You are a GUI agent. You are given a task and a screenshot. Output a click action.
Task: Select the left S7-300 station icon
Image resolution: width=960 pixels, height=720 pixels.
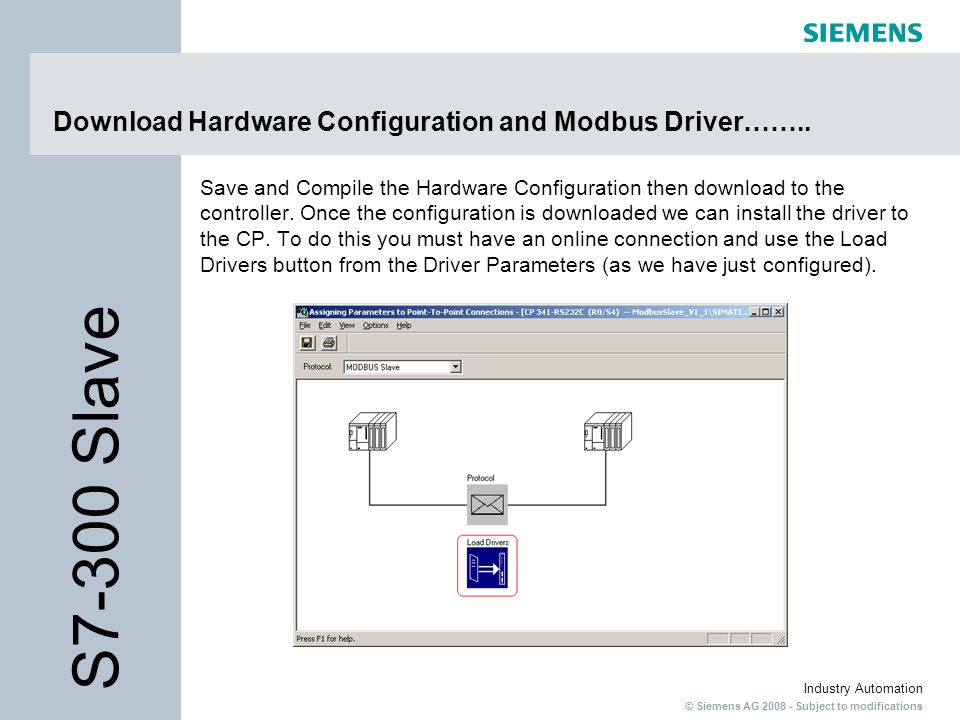[x=372, y=432]
